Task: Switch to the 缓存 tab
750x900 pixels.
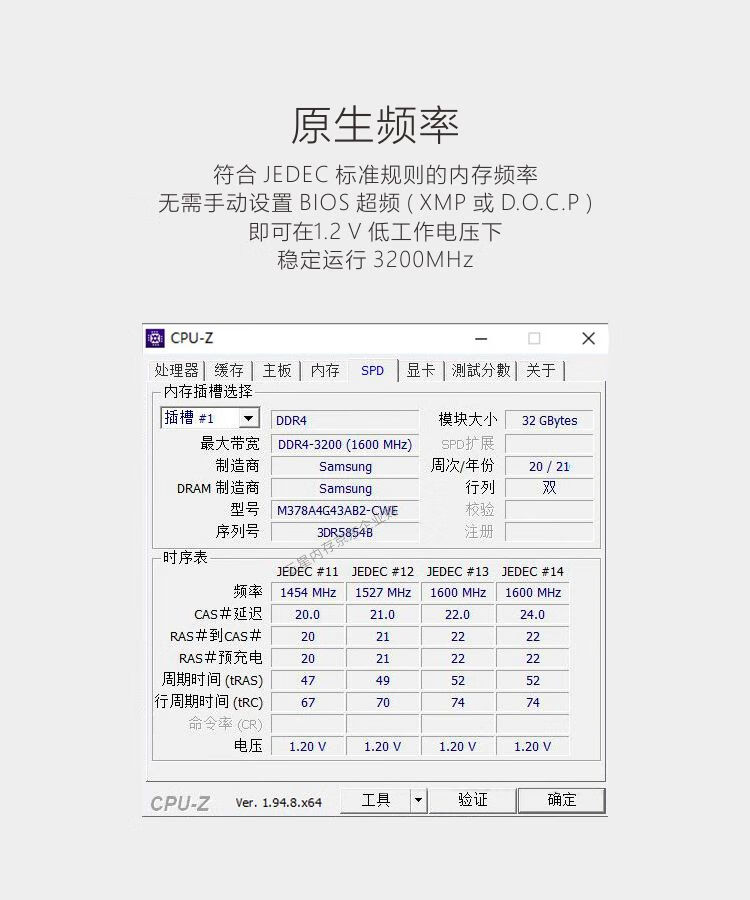Action: 228,370
